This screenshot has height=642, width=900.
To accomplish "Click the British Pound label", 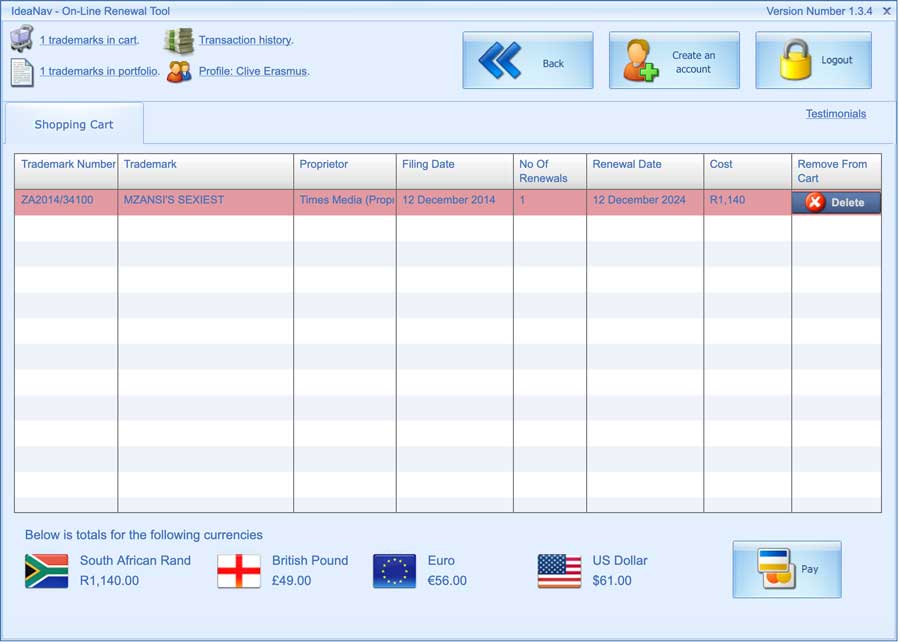I will (x=310, y=561).
